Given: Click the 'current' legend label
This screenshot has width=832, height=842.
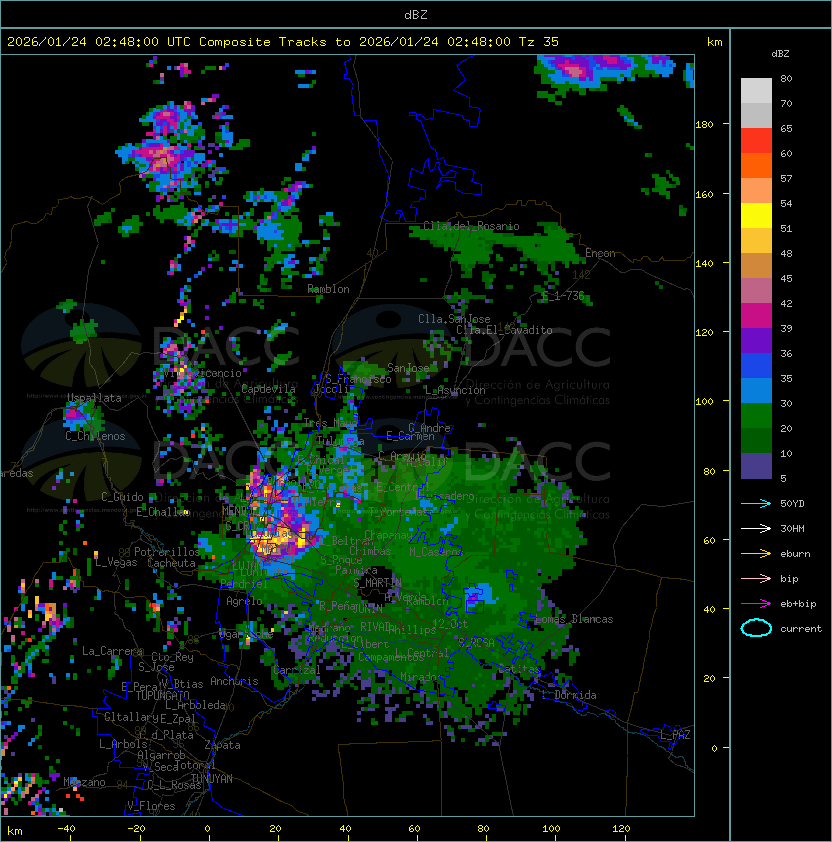Looking at the screenshot, I should click(x=801, y=629).
